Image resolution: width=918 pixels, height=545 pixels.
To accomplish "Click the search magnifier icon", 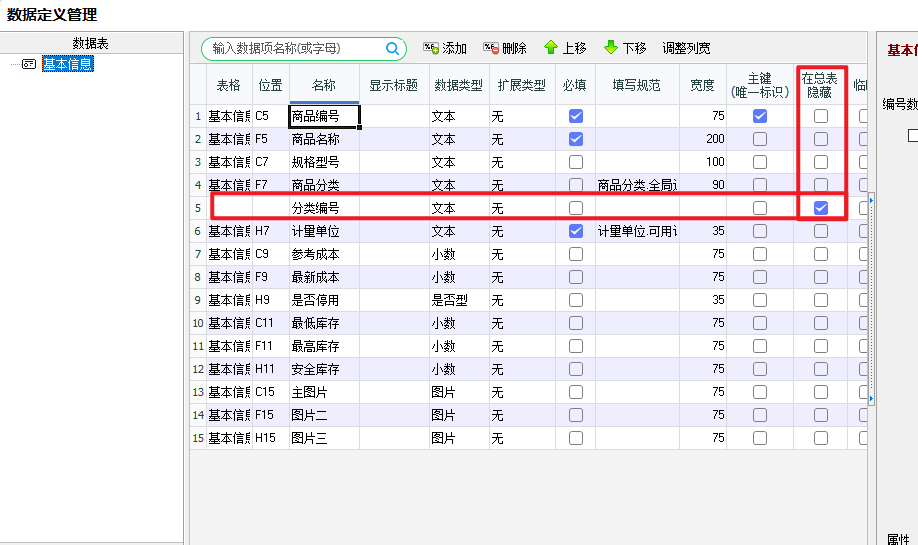I will pyautogui.click(x=392, y=49).
